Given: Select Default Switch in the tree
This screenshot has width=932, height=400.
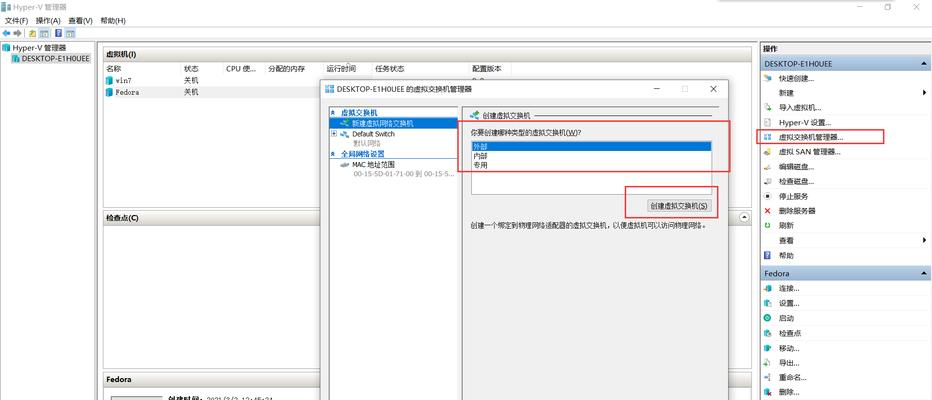Looking at the screenshot, I should (373, 134).
